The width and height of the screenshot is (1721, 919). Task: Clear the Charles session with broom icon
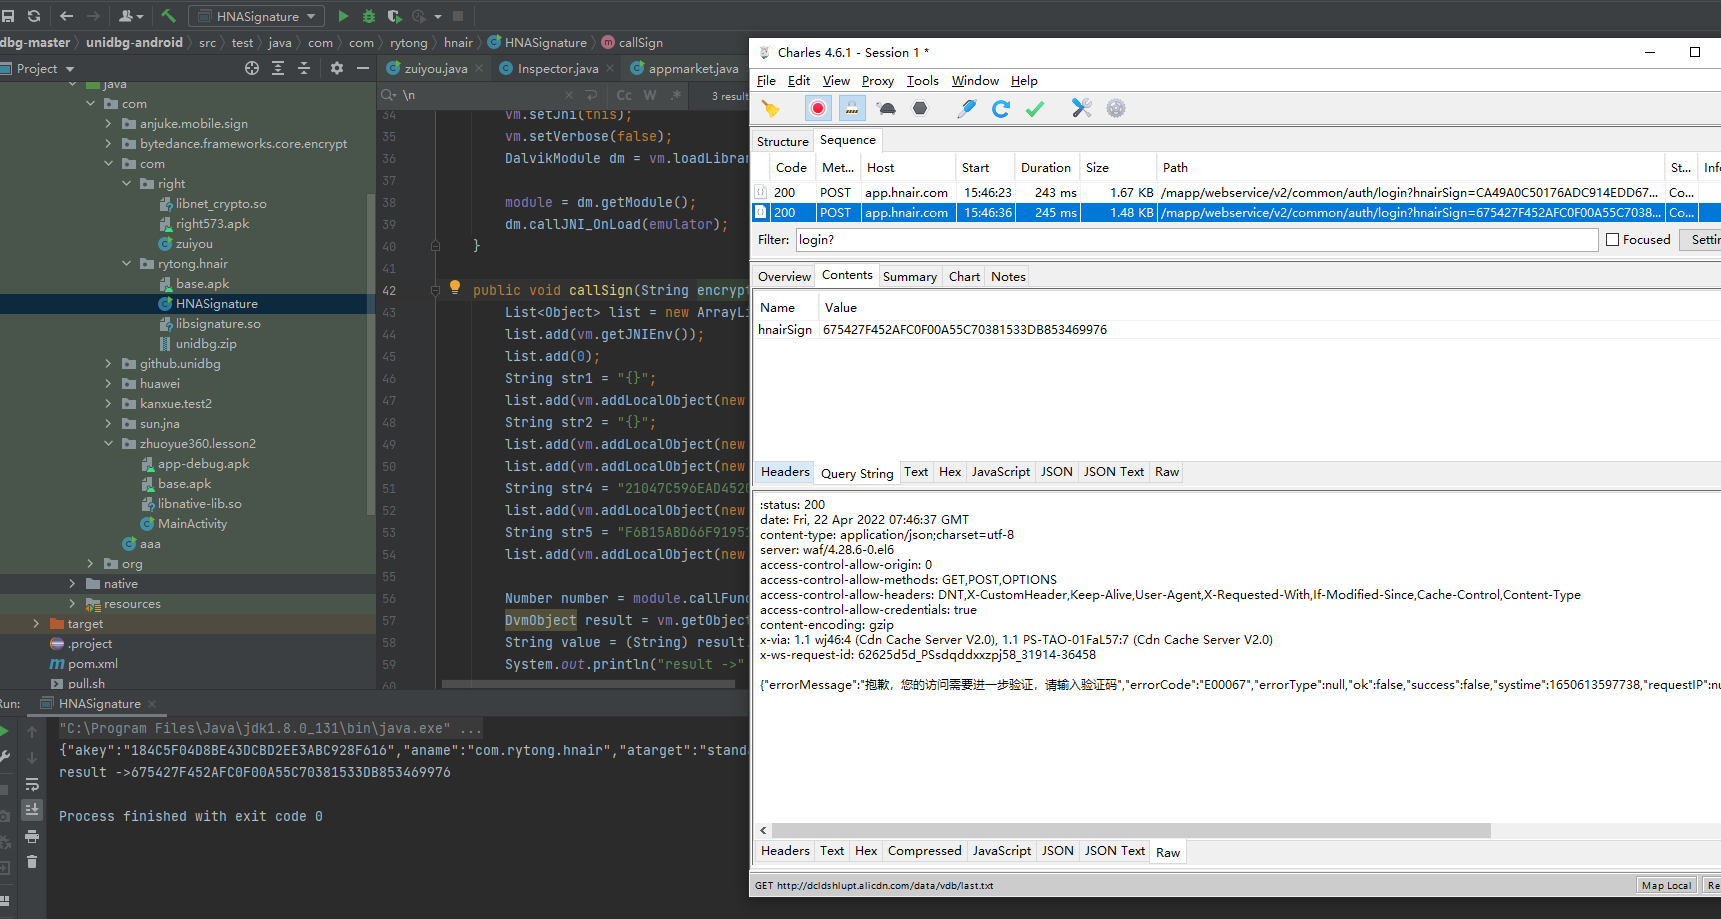[x=770, y=108]
